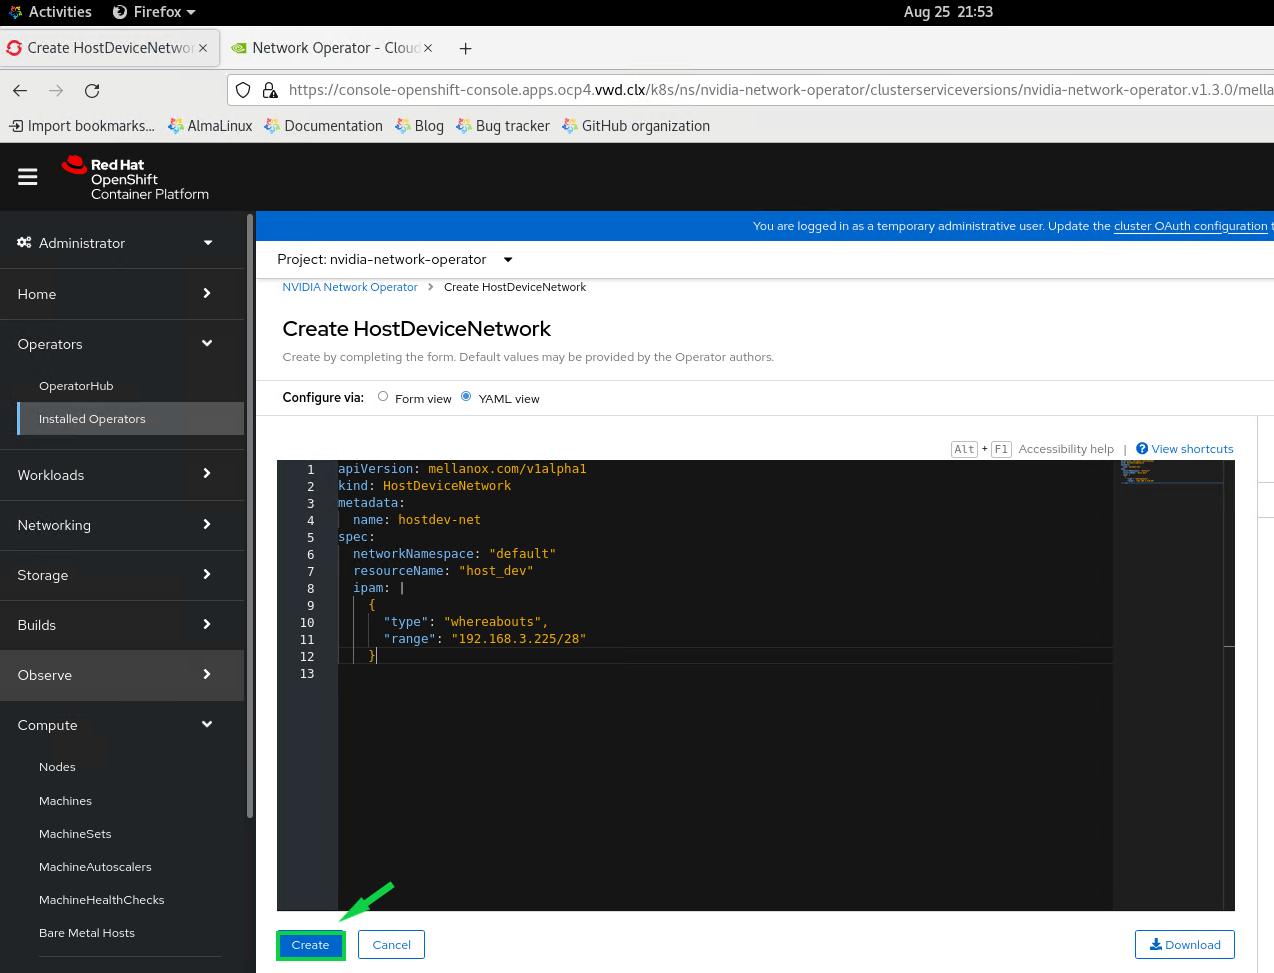The width and height of the screenshot is (1274, 973).
Task: Click the Documentation bookmark icon
Action: point(272,126)
